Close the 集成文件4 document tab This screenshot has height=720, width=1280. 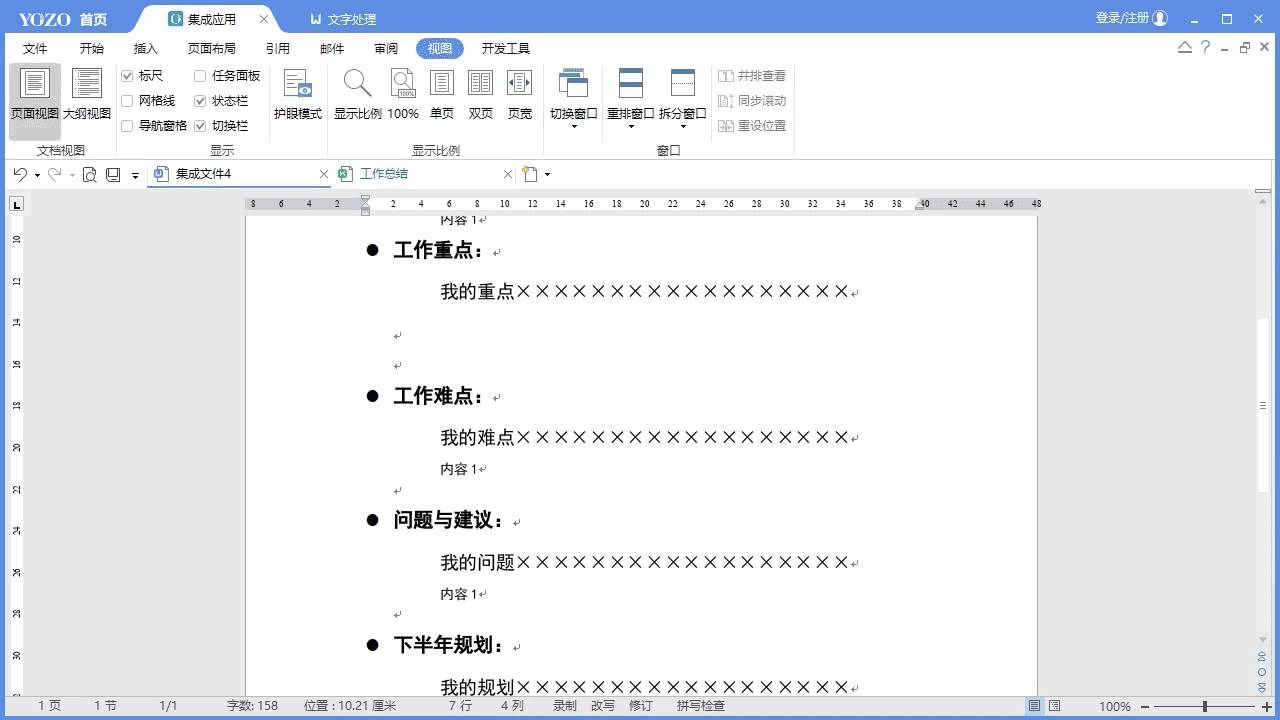coord(323,174)
